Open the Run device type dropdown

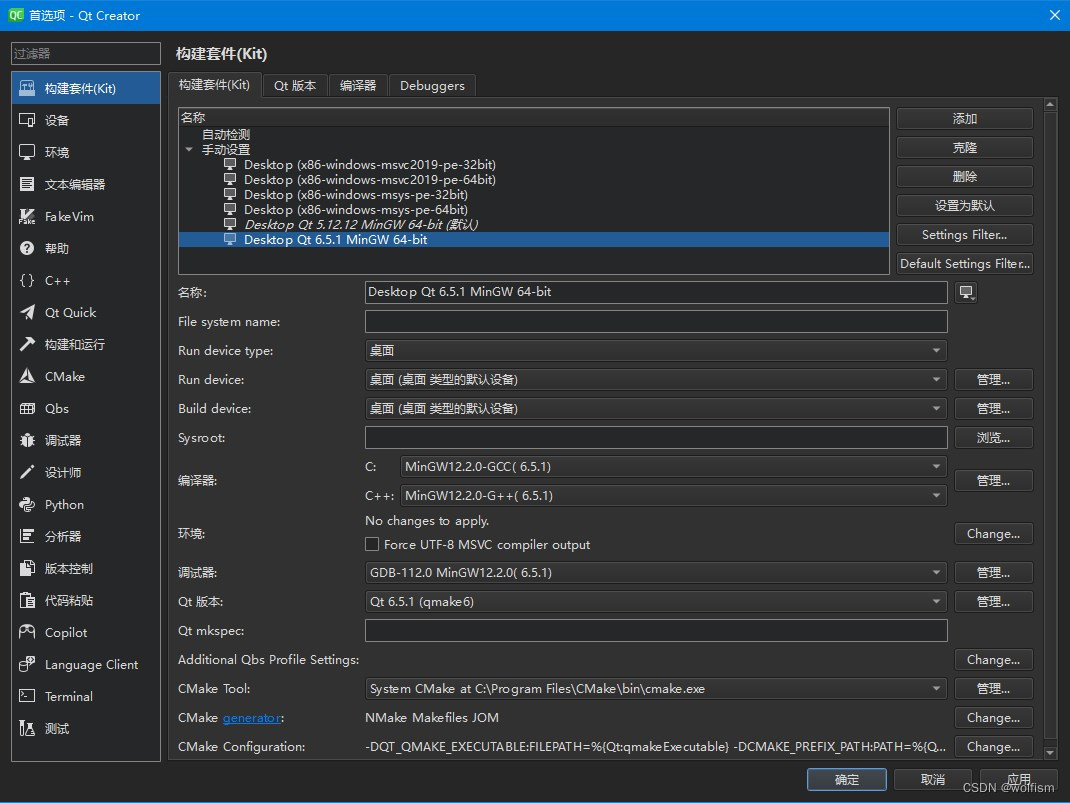(656, 351)
